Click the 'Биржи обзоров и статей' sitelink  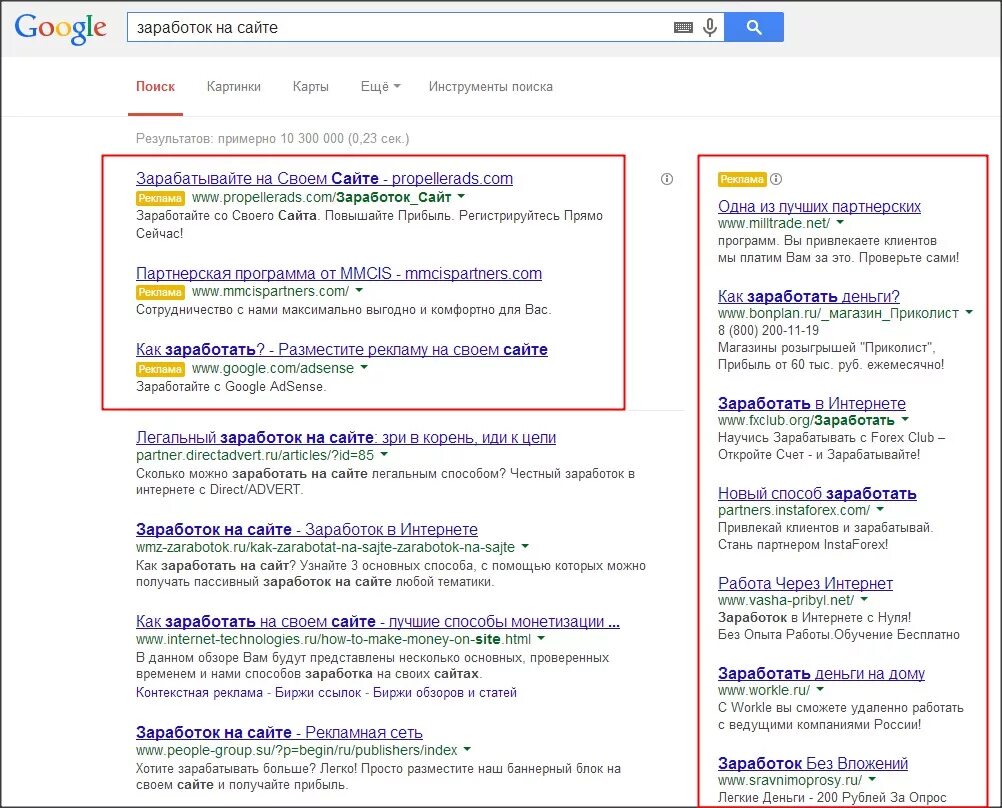coord(445,693)
